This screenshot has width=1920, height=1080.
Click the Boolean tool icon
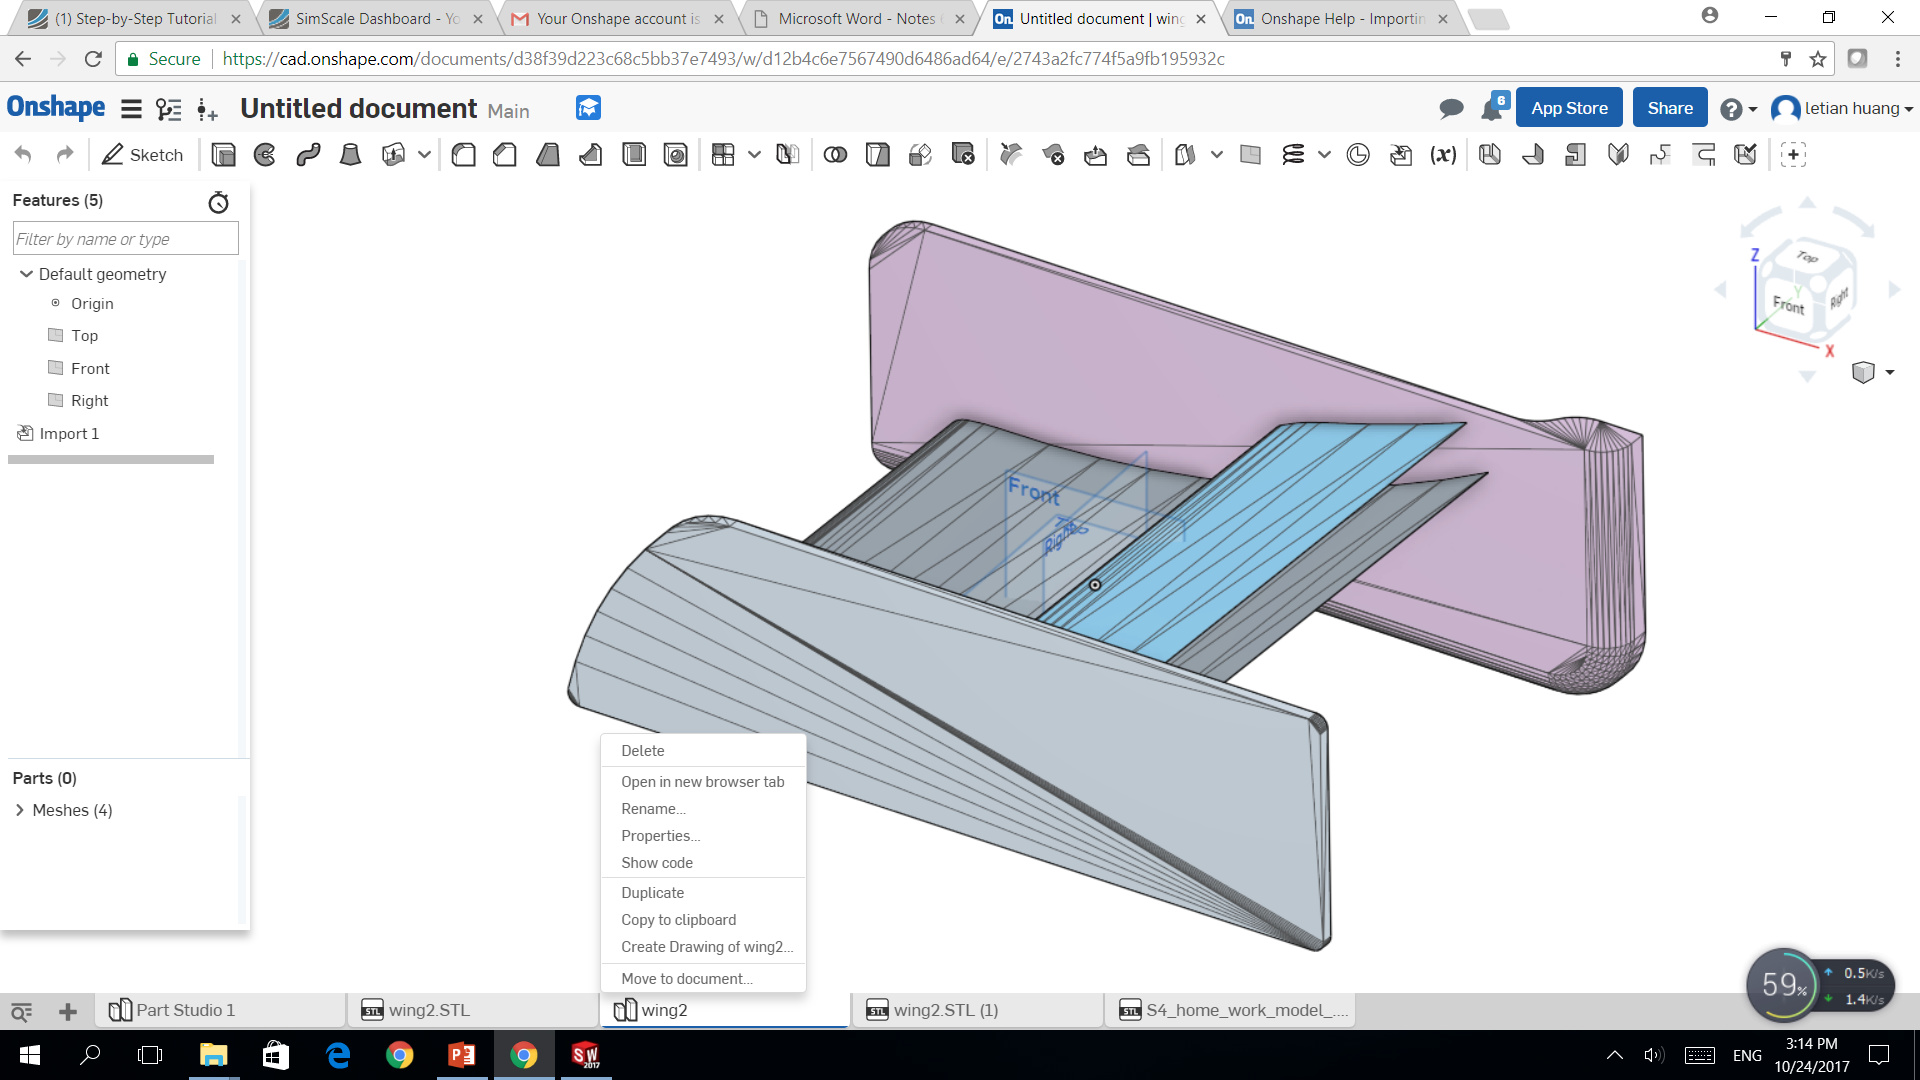click(835, 155)
